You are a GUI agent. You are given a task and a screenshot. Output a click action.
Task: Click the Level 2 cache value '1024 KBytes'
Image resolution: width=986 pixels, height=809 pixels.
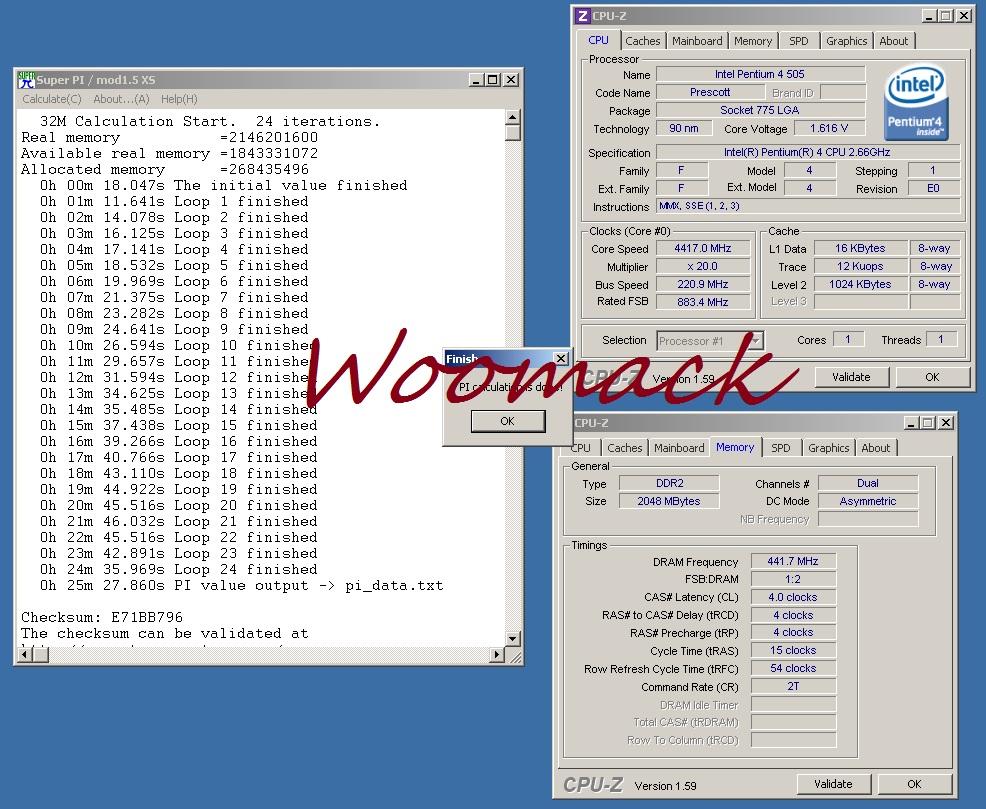click(x=860, y=284)
